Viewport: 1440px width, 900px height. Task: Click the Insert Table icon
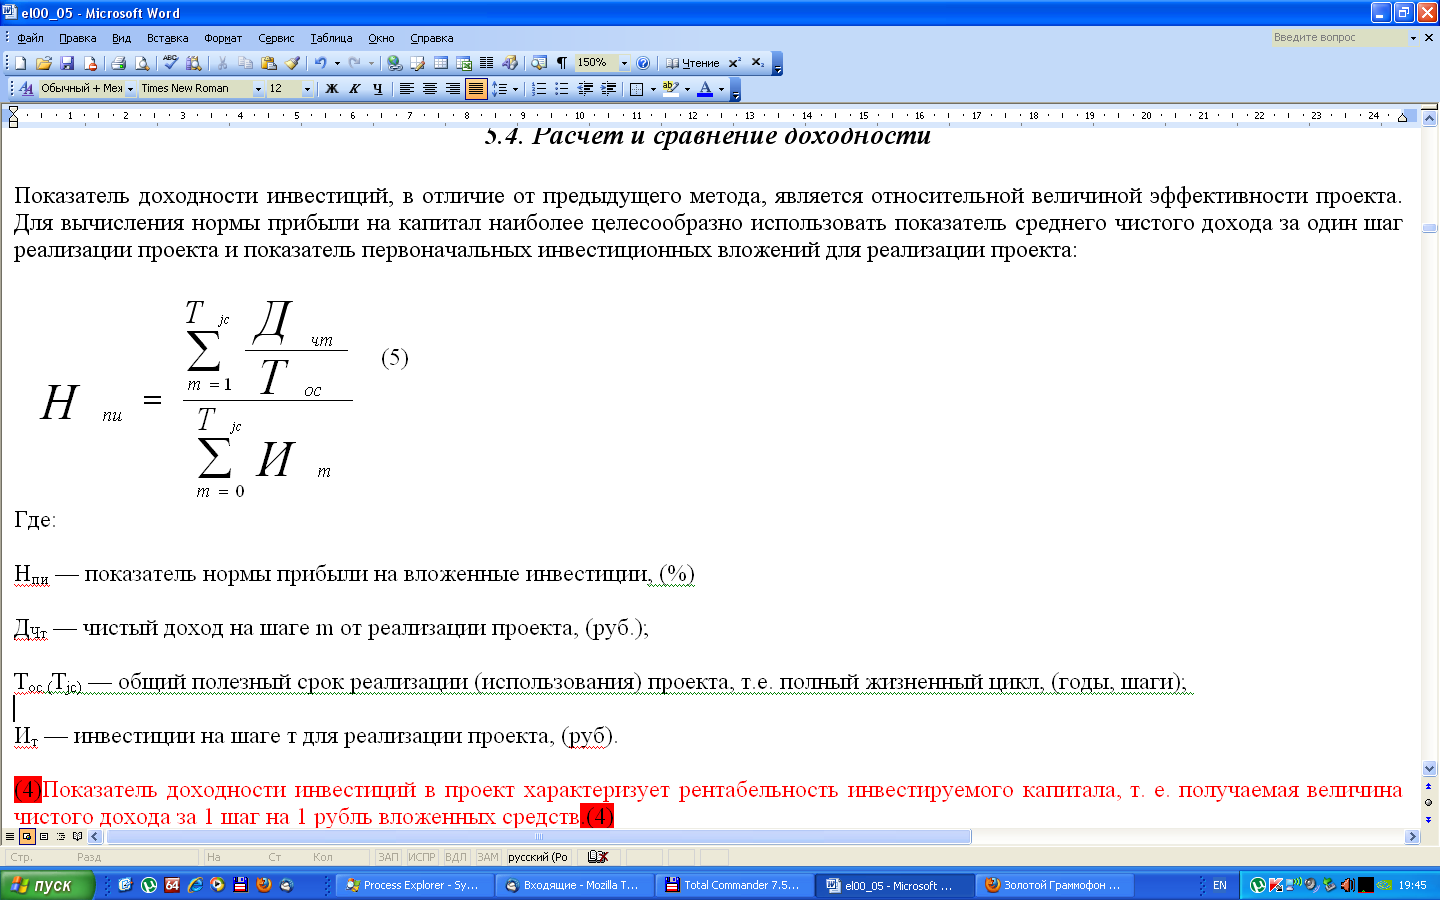(x=440, y=63)
